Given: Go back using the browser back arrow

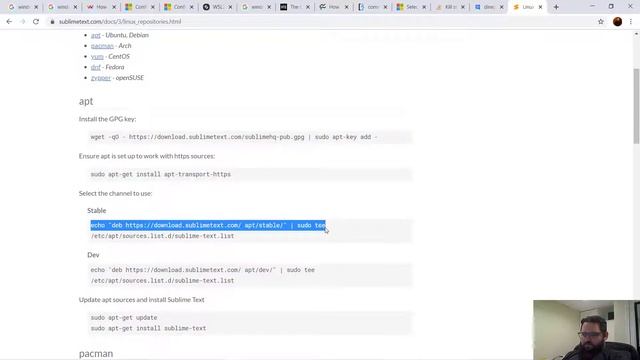Looking at the screenshot, I should pos(9,22).
